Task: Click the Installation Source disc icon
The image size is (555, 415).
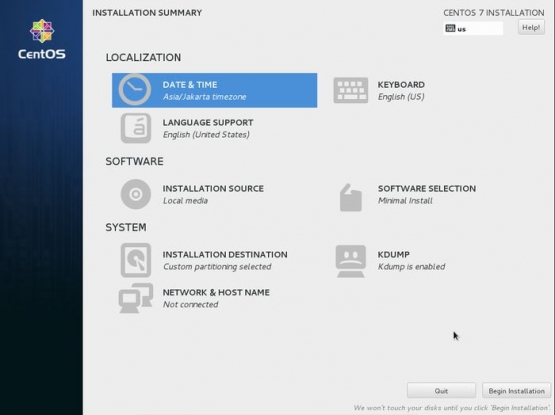Action: click(136, 194)
